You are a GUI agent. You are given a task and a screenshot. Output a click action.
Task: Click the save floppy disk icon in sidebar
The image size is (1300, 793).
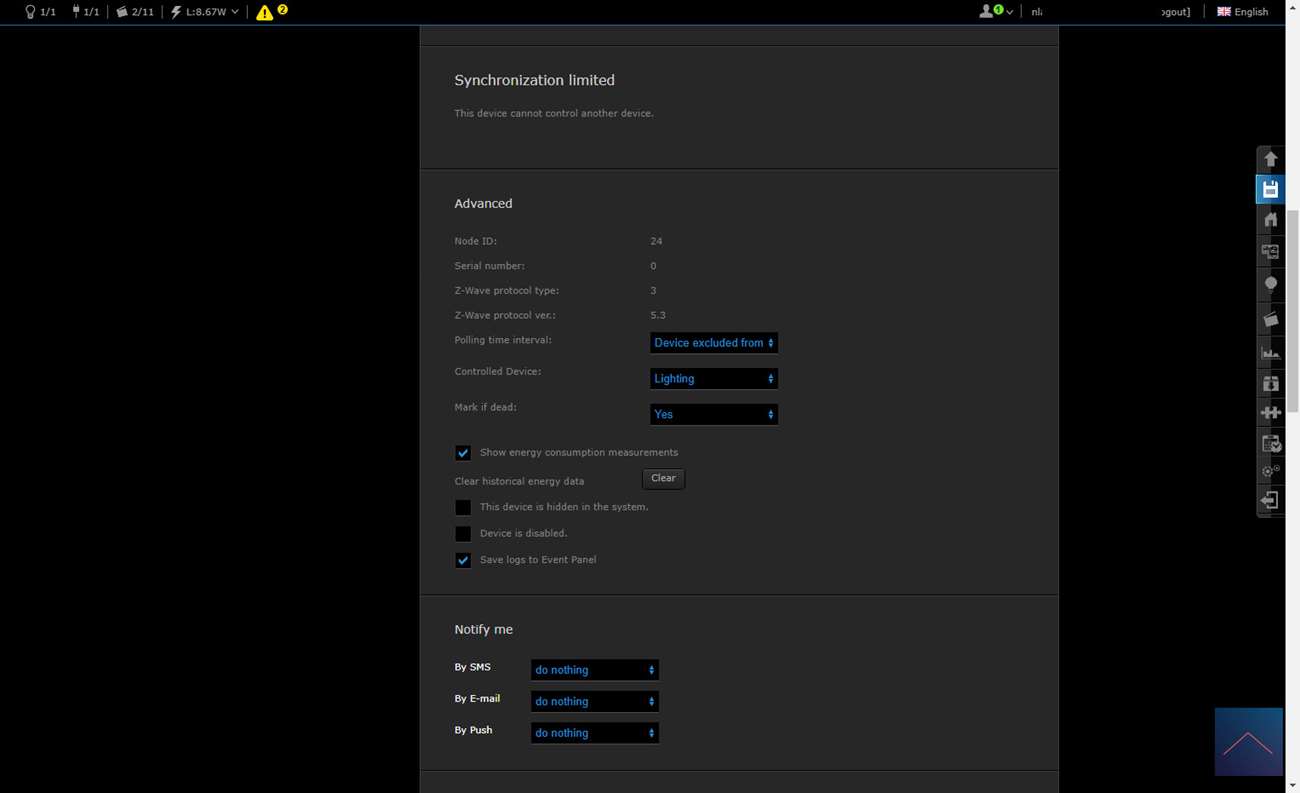click(1270, 190)
